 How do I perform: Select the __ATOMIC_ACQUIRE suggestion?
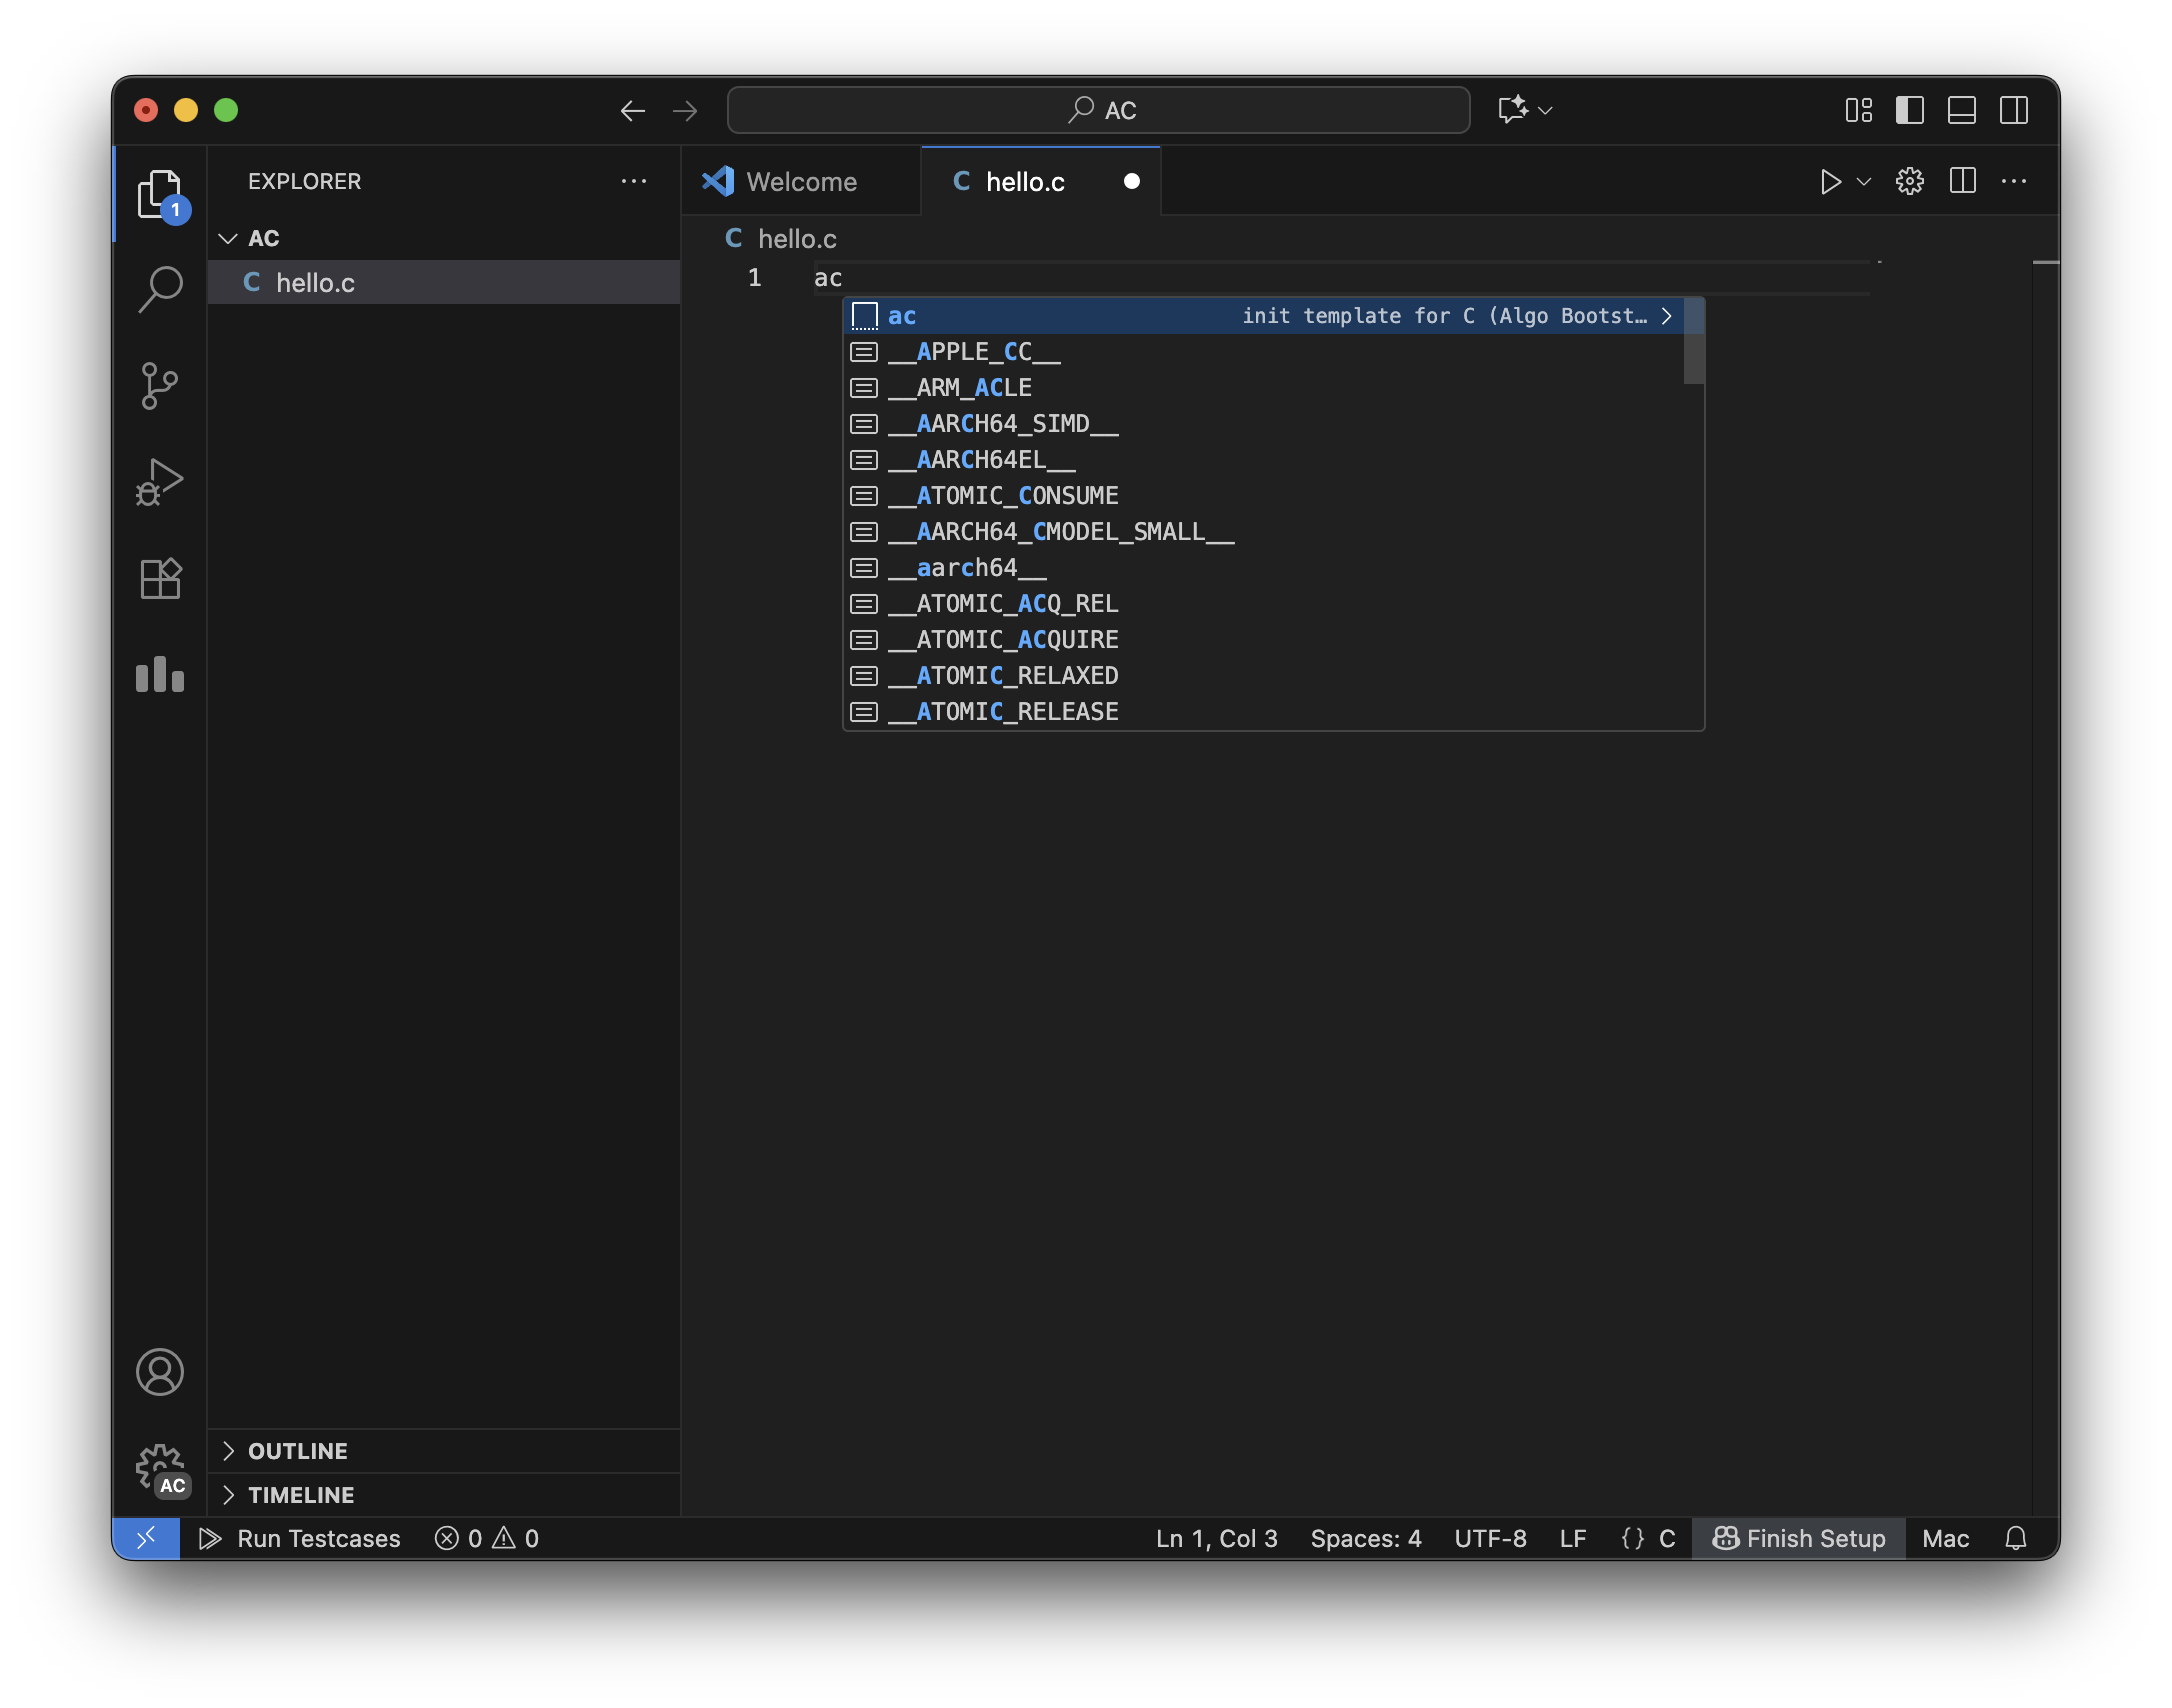point(1017,640)
